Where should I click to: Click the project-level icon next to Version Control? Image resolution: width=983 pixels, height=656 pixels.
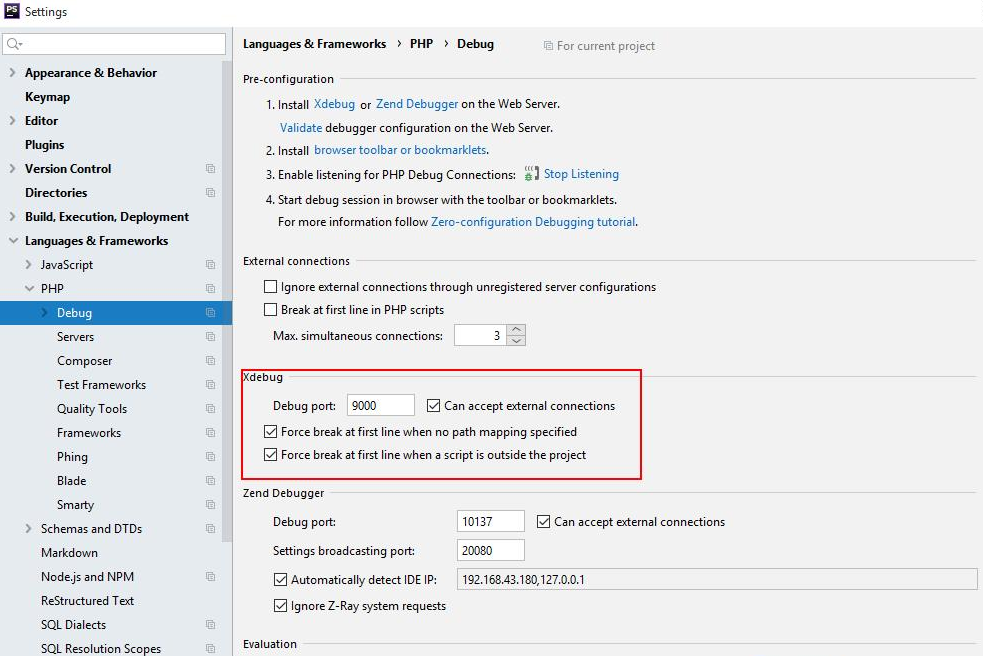point(211,169)
